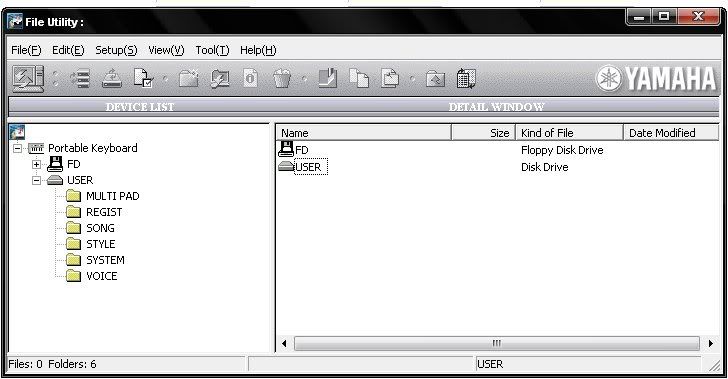Click the file with checkmark toolbar icon
The width and height of the screenshot is (728, 379).
[x=143, y=78]
